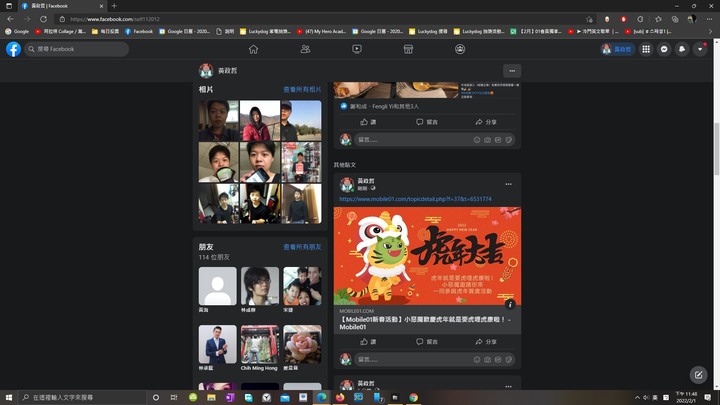Open a new browser tab
The image size is (720, 405).
click(114, 6)
